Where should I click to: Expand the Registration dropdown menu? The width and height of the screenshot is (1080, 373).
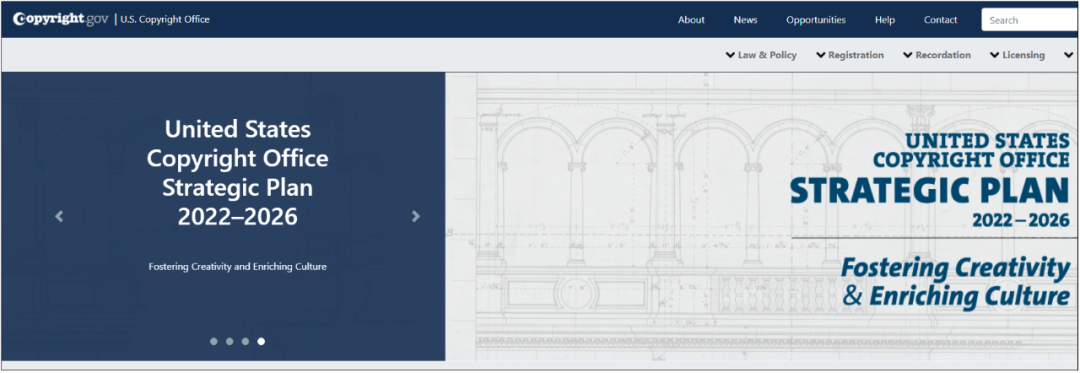tap(850, 55)
